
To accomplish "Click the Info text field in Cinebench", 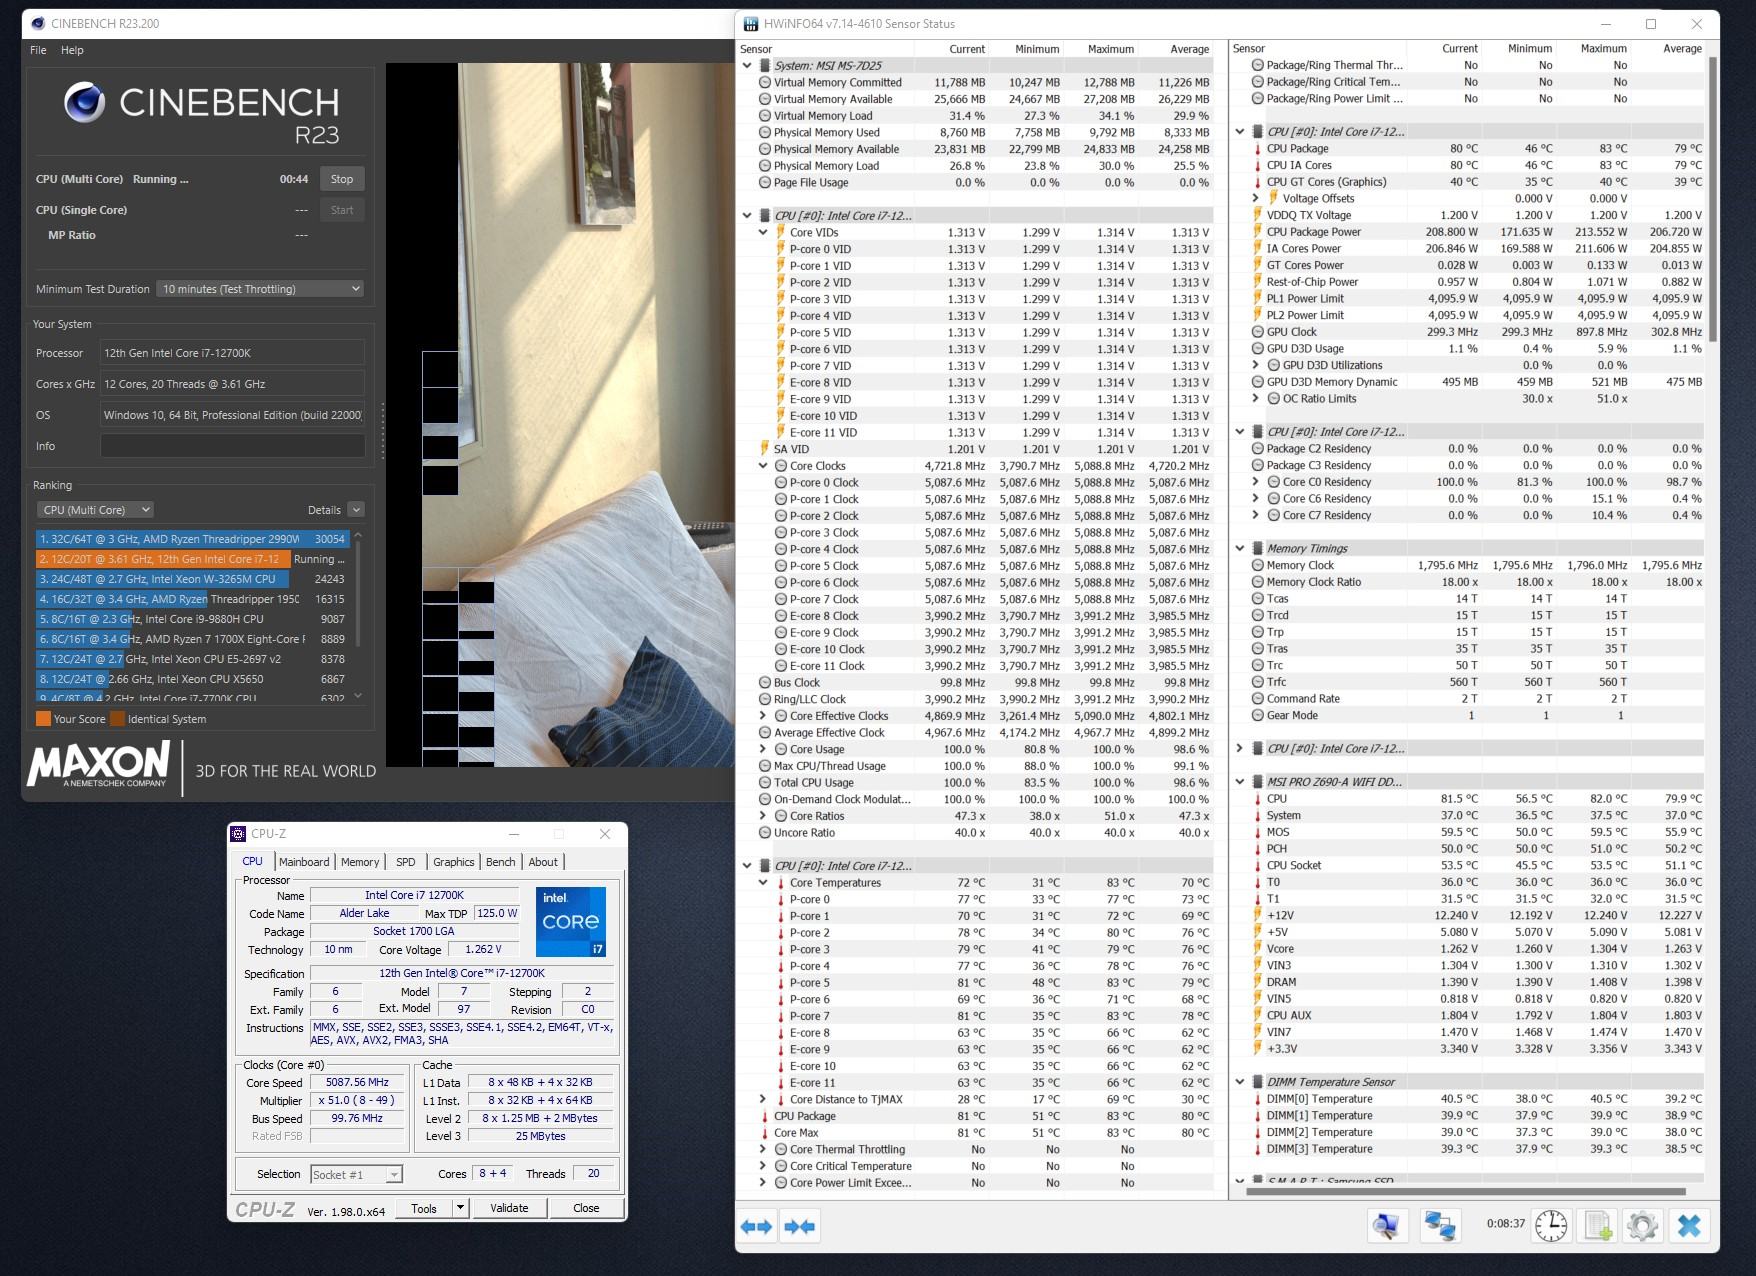I will point(232,446).
